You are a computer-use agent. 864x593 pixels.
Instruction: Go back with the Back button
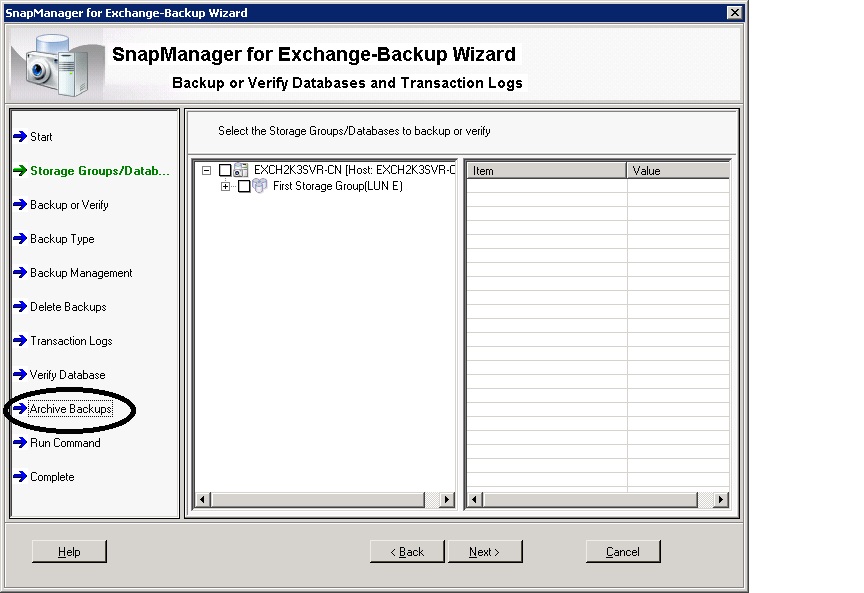click(x=407, y=551)
